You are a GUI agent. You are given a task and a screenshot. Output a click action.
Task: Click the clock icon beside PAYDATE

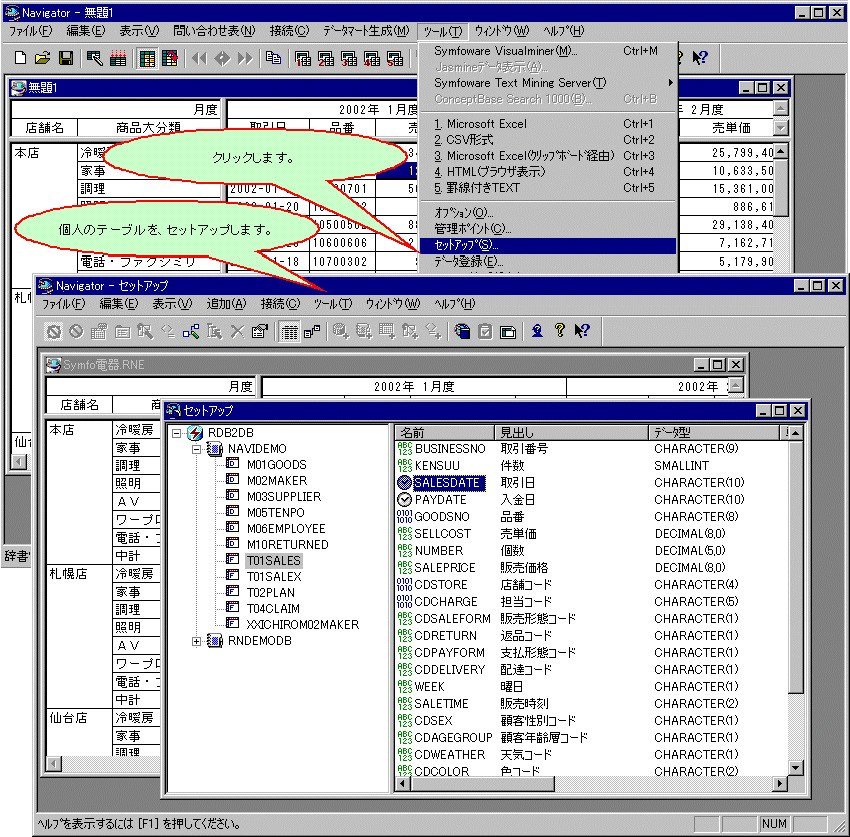coord(404,499)
